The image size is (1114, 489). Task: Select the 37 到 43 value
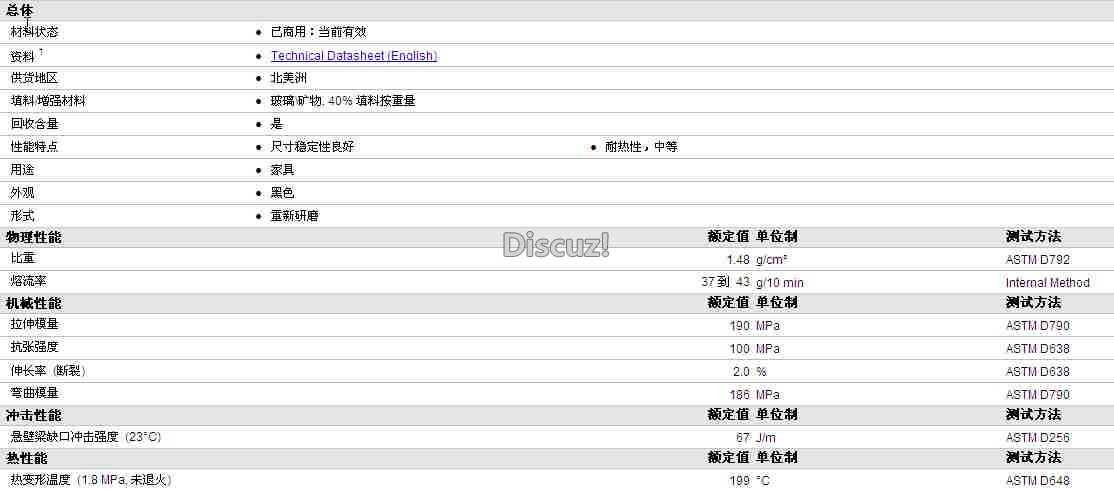pos(725,282)
